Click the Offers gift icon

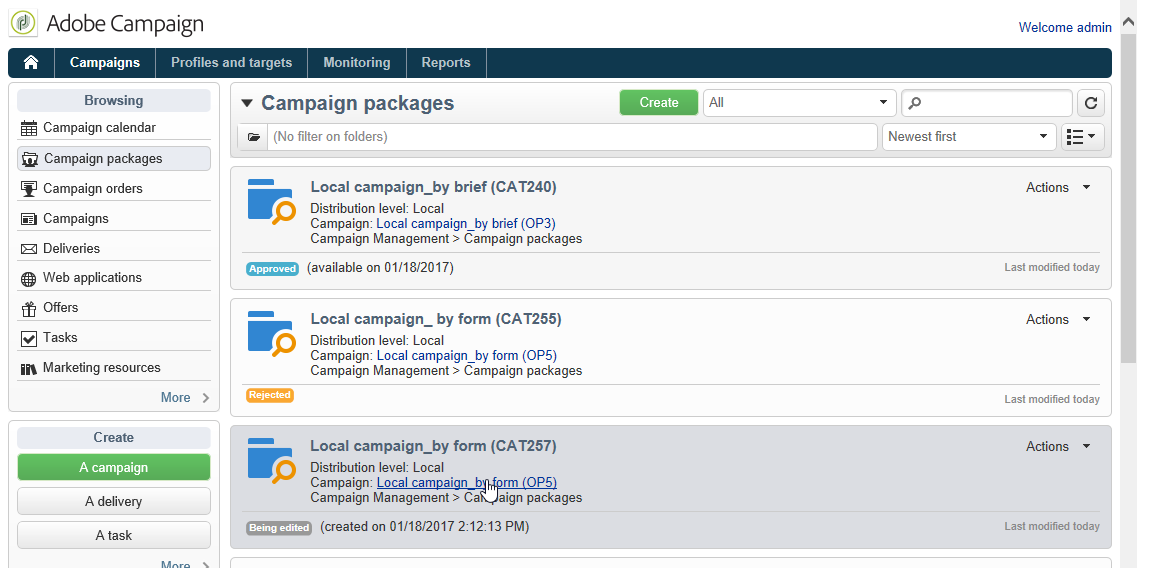coord(29,308)
